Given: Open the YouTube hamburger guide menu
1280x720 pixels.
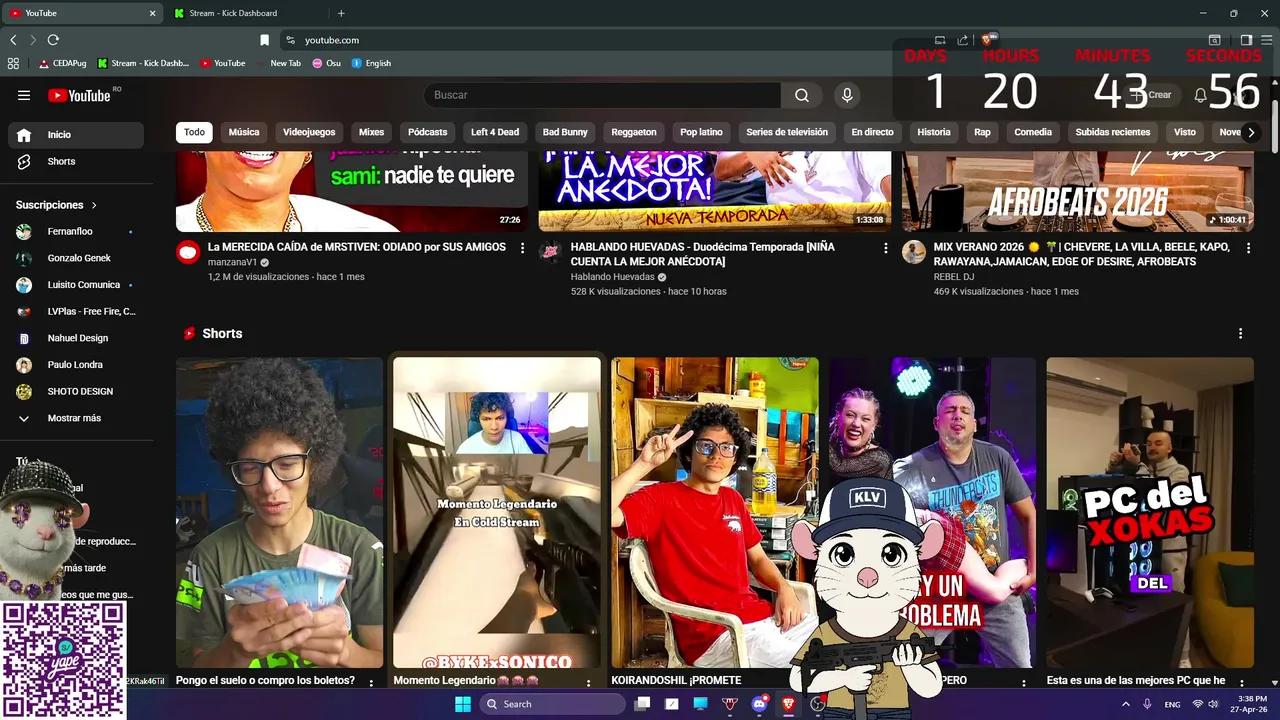Looking at the screenshot, I should click(x=24, y=95).
